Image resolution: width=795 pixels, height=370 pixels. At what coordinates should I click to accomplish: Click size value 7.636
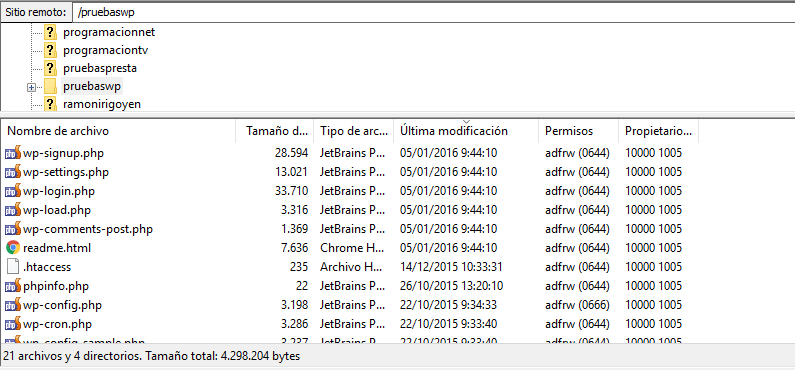click(x=294, y=248)
